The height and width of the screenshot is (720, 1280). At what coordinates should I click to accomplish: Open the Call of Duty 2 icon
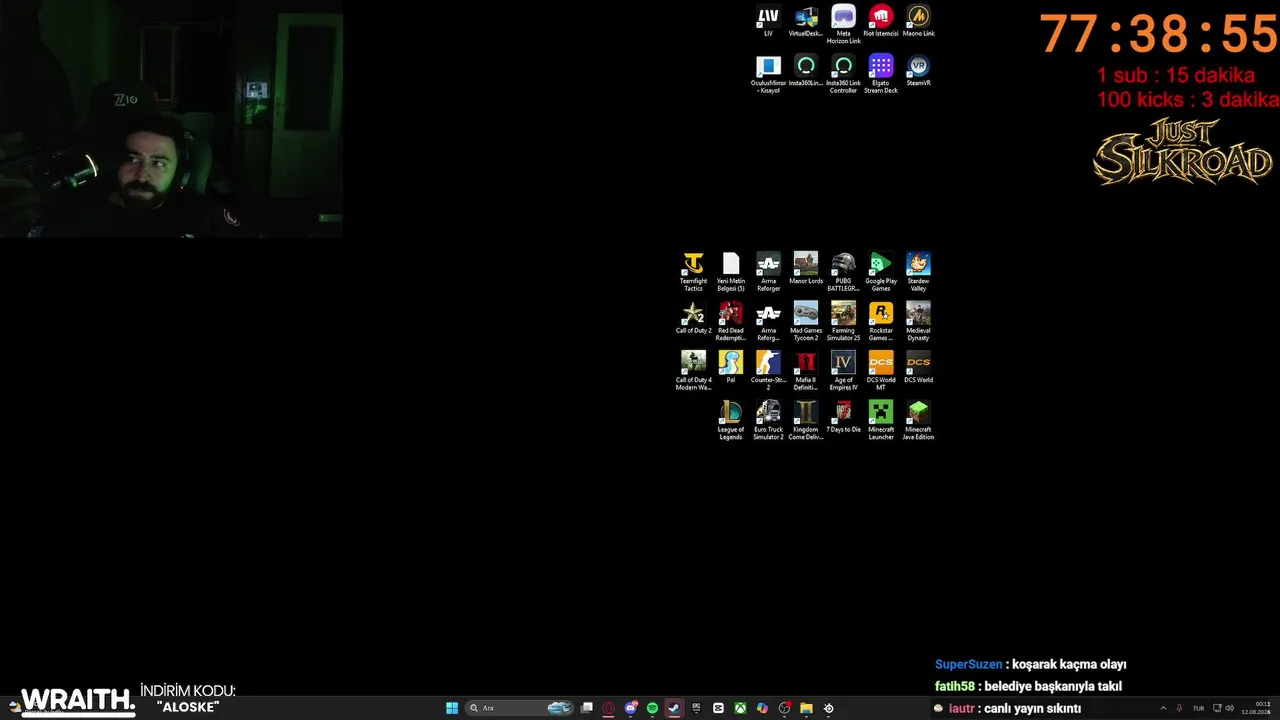click(x=693, y=318)
